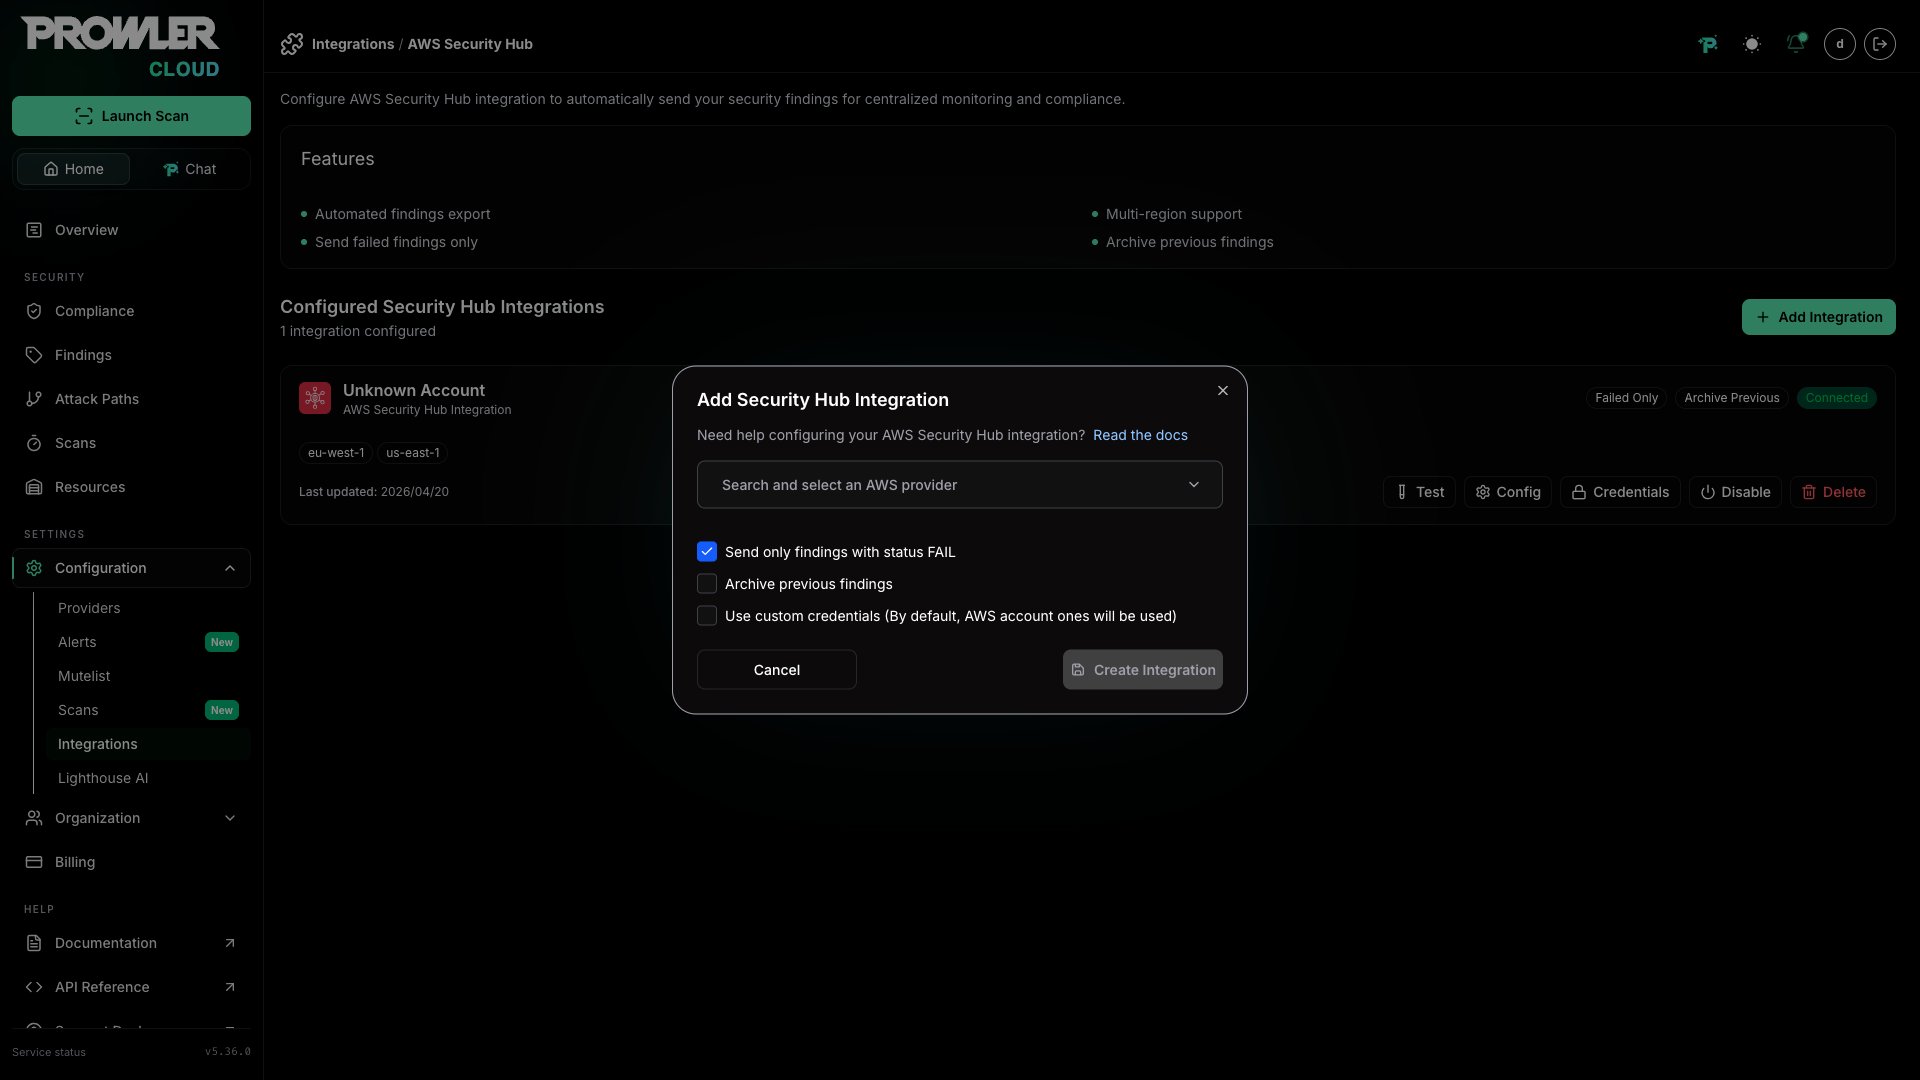Viewport: 1920px width, 1080px height.
Task: Click the 'New' badge beside Alerts
Action: (x=222, y=642)
